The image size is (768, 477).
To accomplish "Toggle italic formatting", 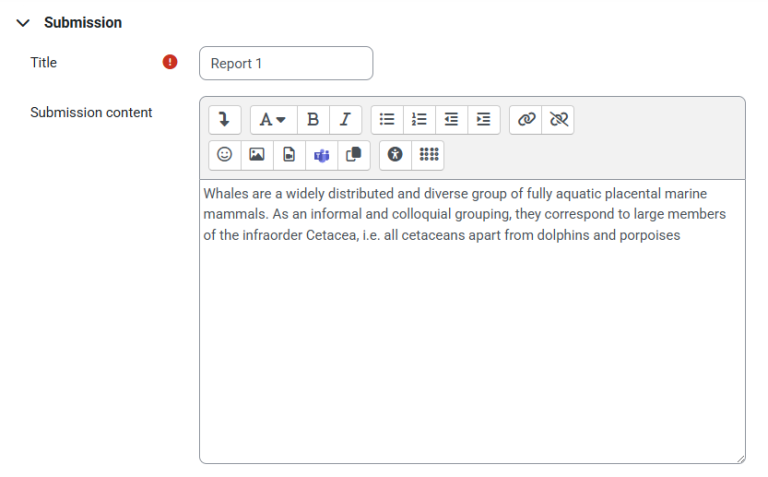I will pos(345,119).
